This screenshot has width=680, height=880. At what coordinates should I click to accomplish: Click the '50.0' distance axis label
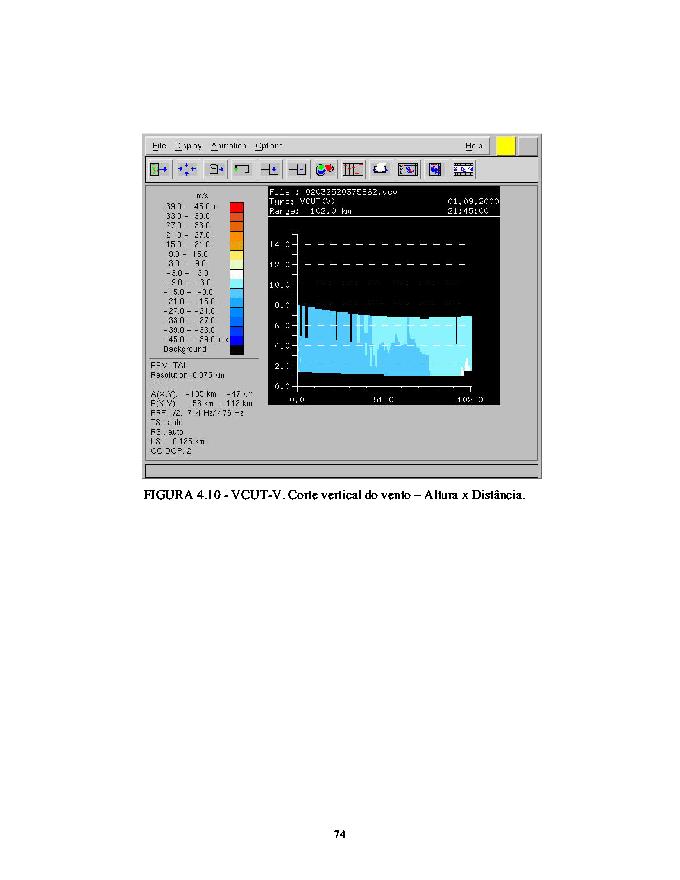click(384, 400)
